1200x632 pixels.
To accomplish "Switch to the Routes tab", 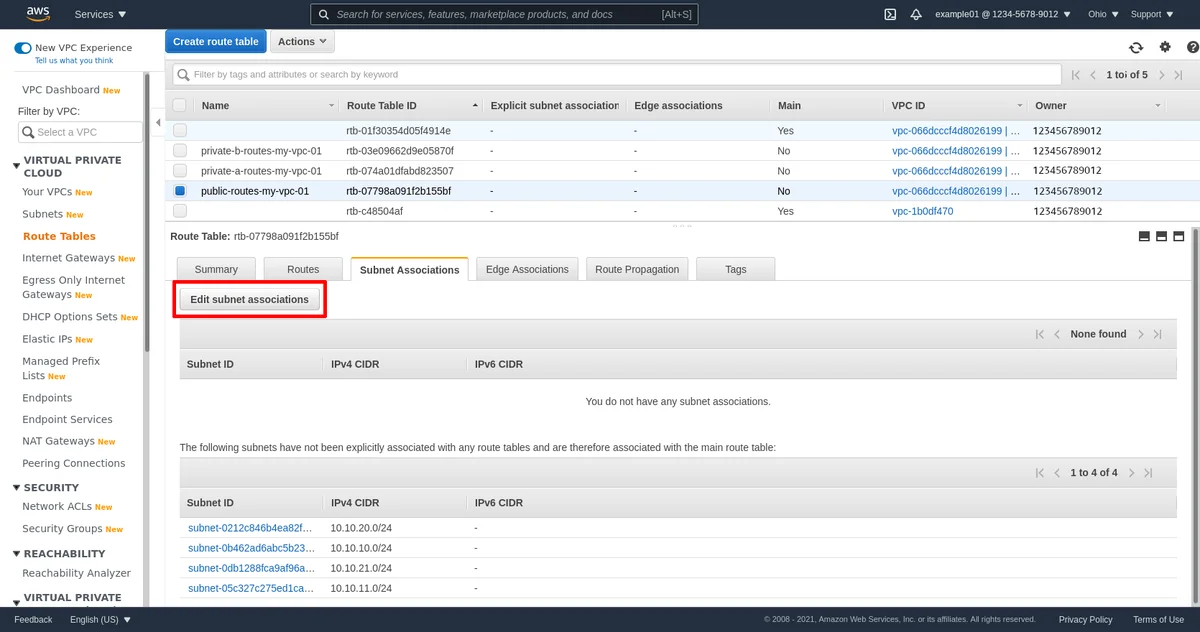I will point(303,269).
